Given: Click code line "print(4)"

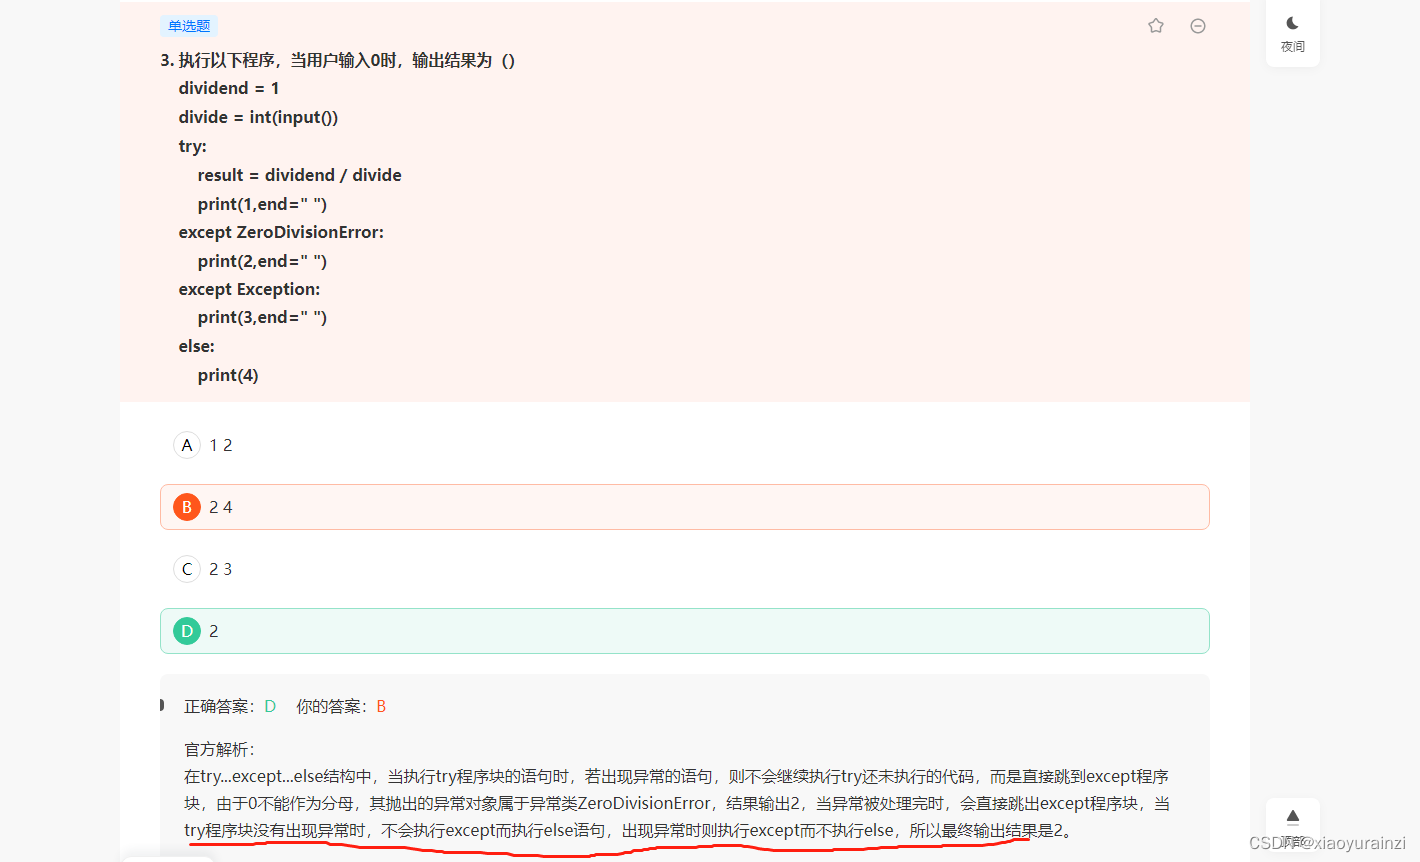Looking at the screenshot, I should 228,375.
